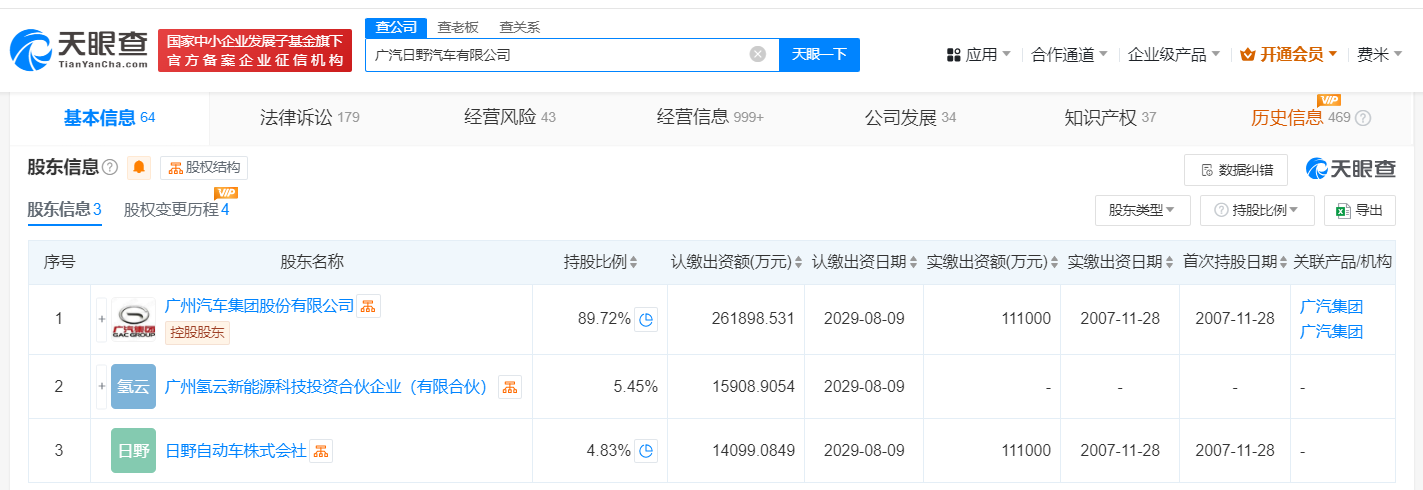This screenshot has height=490, width=1423.
Task: Click the 股东名称 column header
Action: point(312,262)
